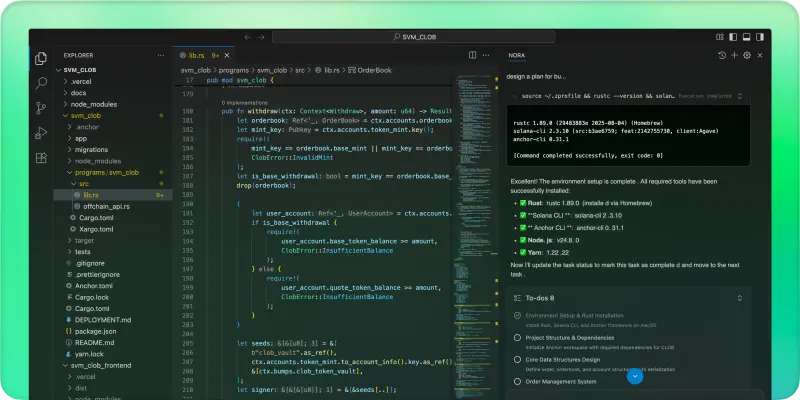The width and height of the screenshot is (800, 400).
Task: Click the split editor icon
Action: click(471, 55)
